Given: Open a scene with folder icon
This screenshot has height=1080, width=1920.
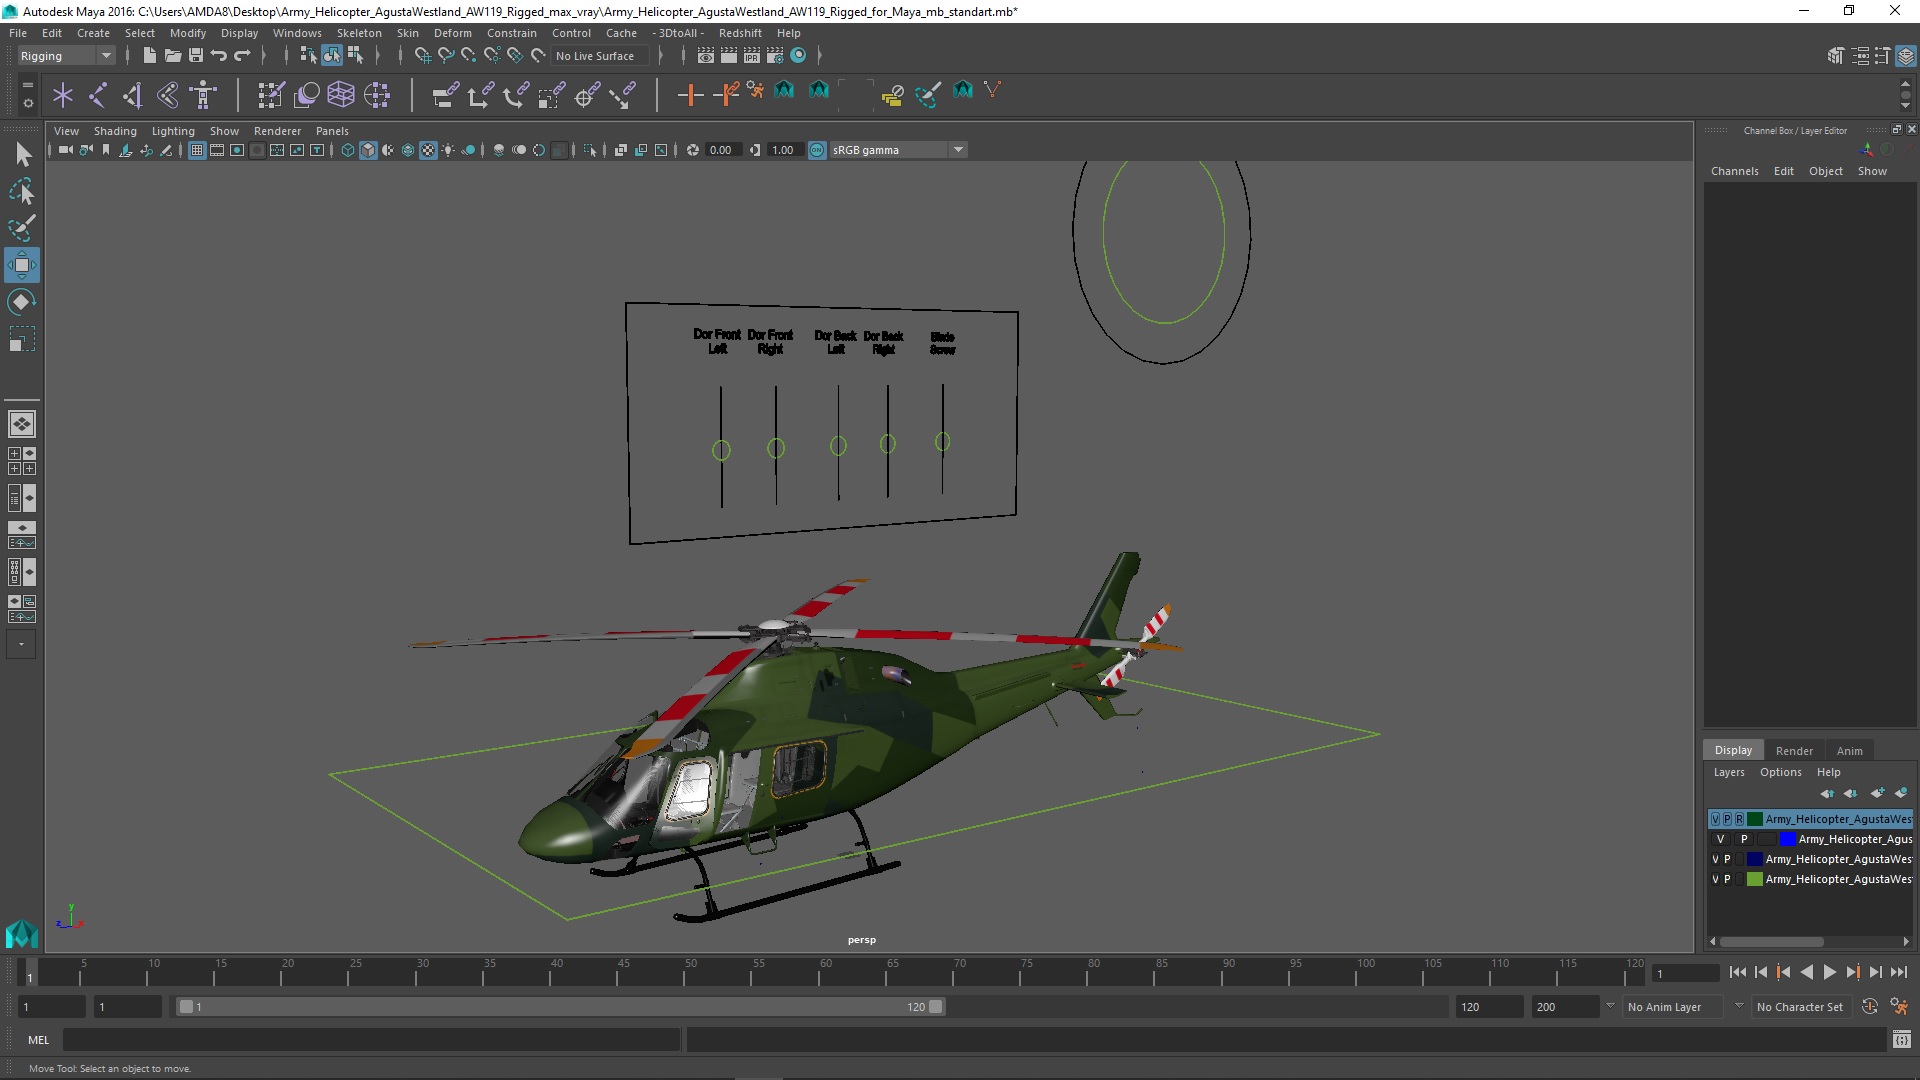Looking at the screenshot, I should coord(172,56).
